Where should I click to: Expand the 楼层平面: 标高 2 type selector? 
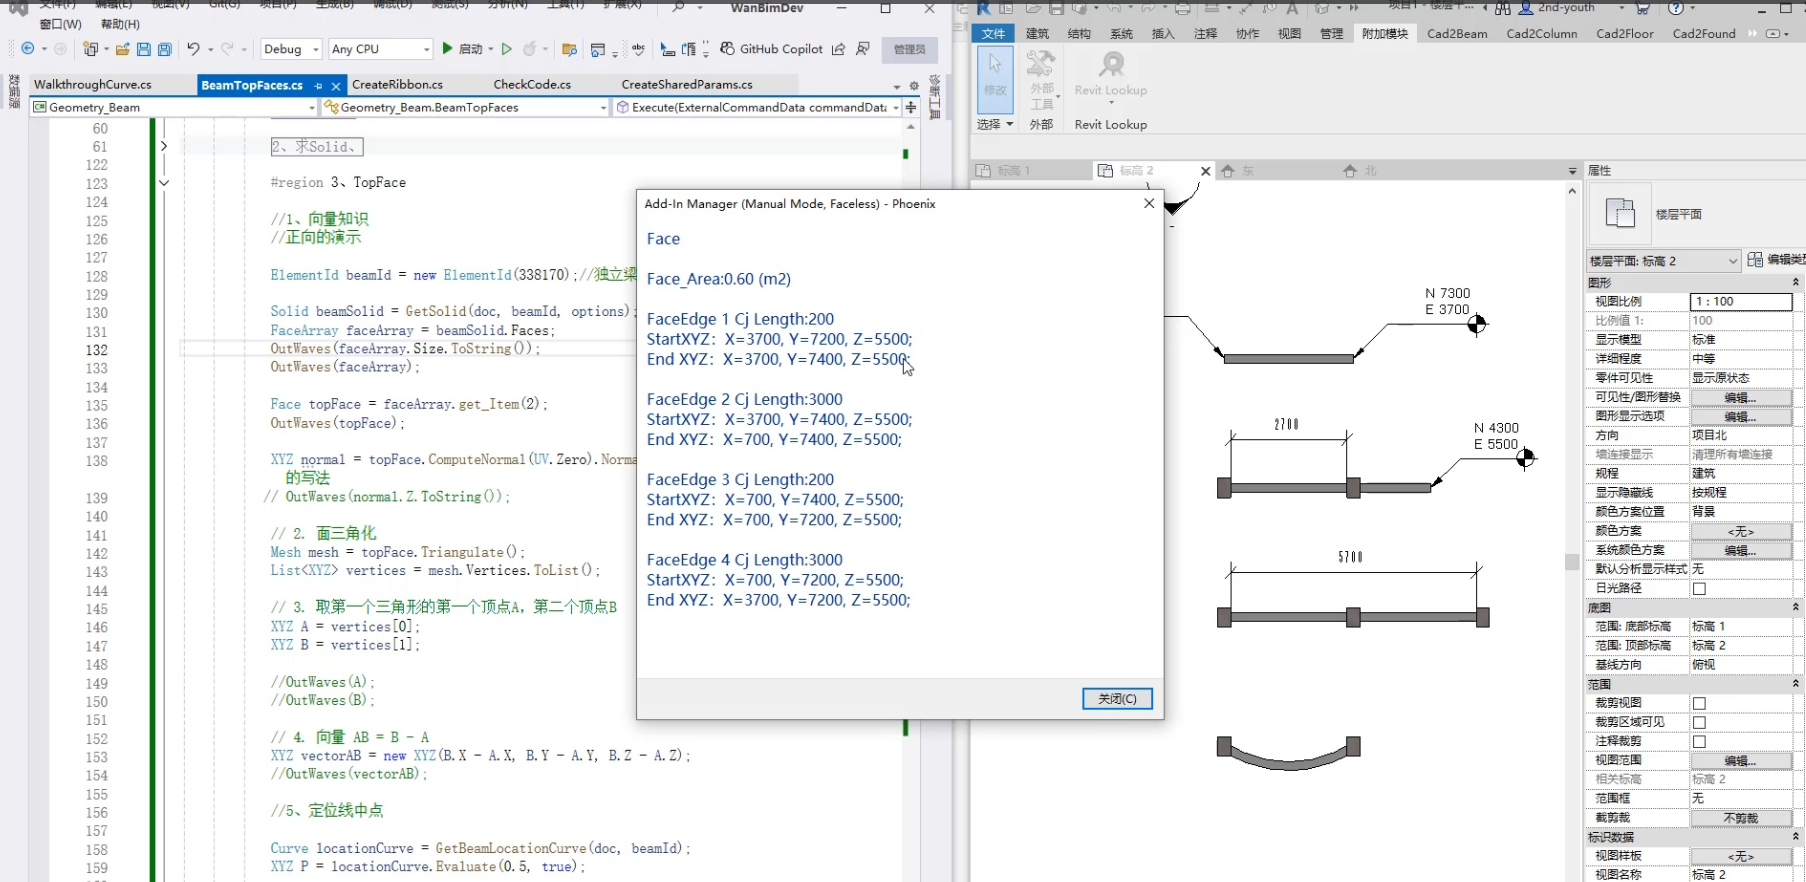(1732, 261)
